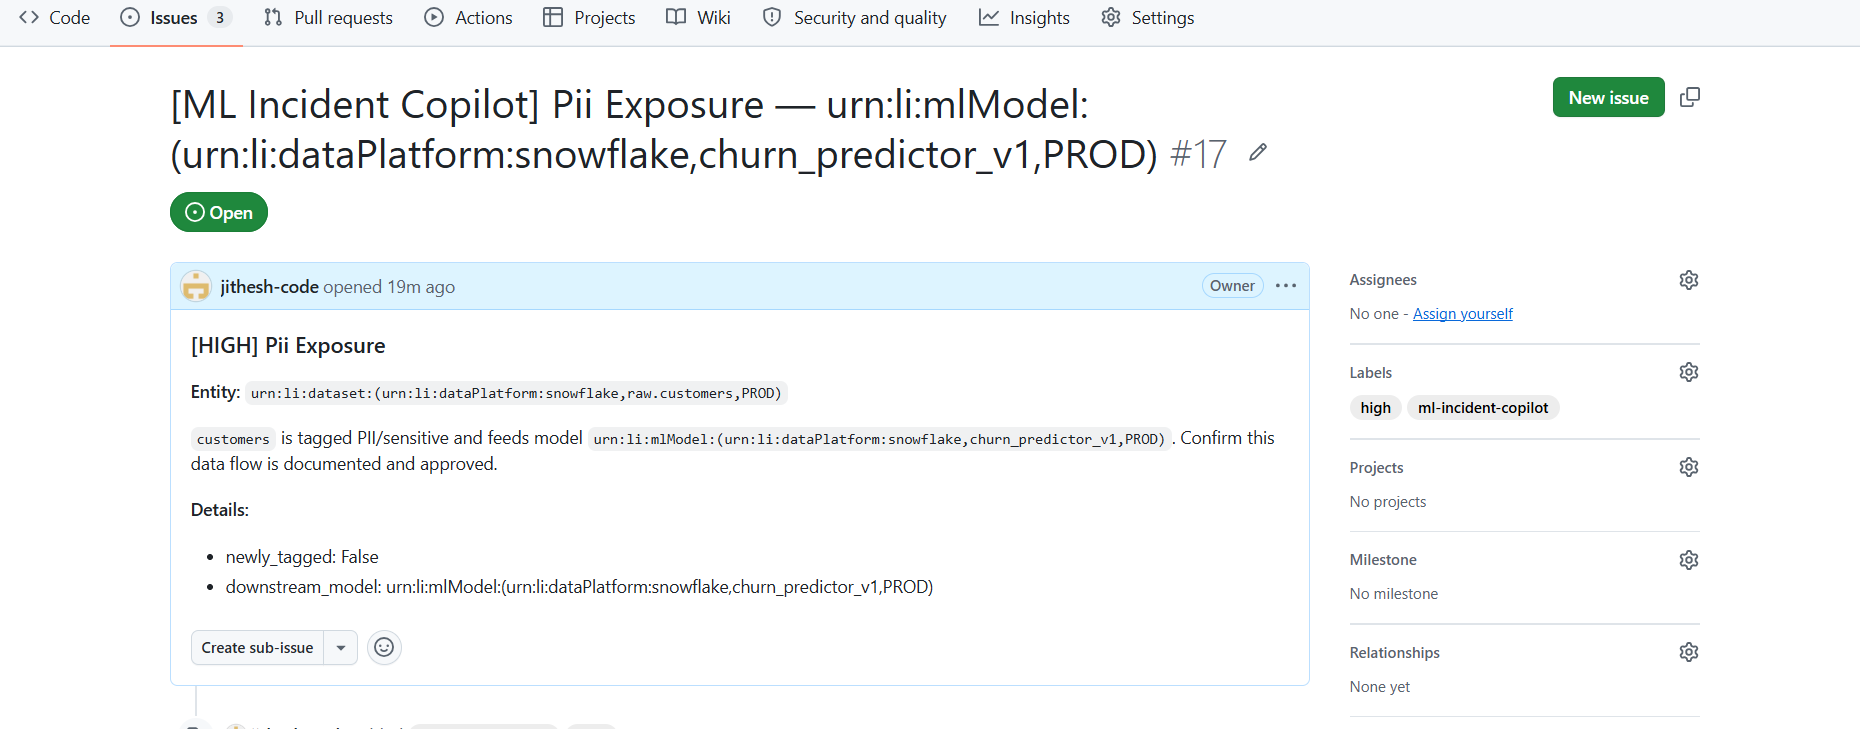
Task: Click Create sub-issue button
Action: 258,648
